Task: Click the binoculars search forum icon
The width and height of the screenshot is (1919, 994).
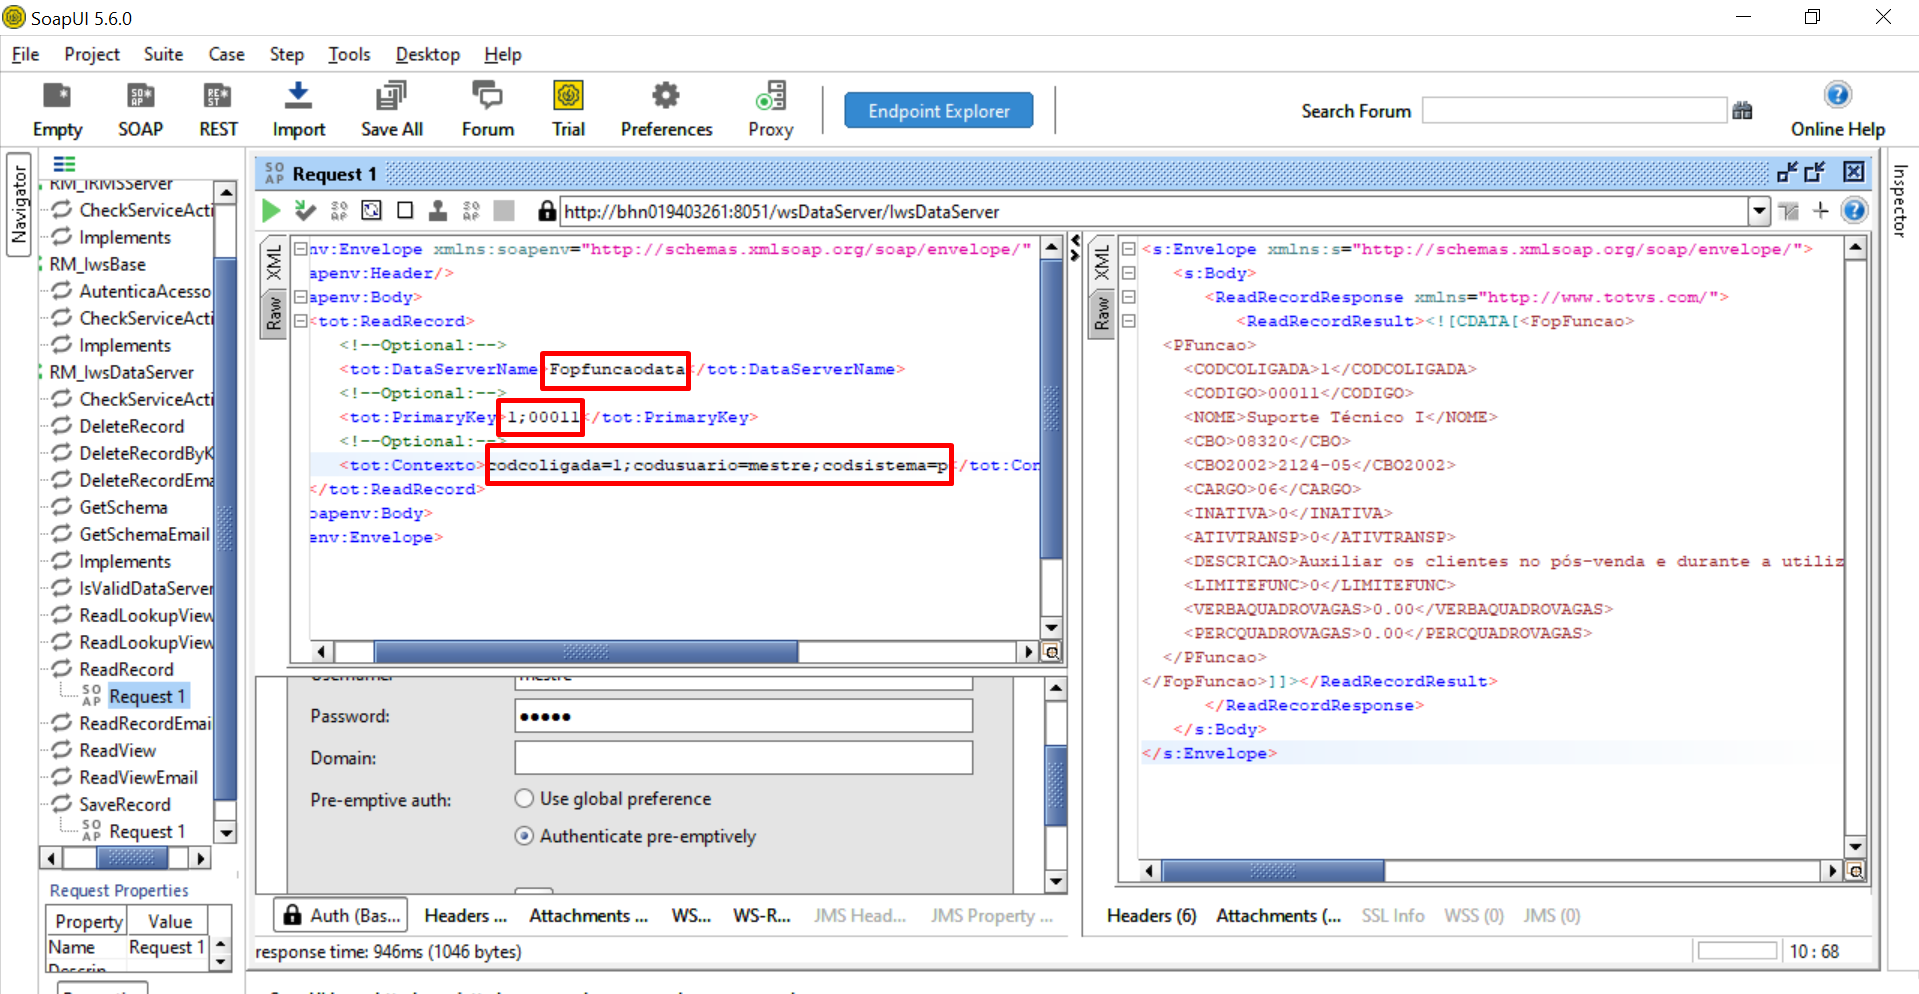Action: (x=1742, y=111)
